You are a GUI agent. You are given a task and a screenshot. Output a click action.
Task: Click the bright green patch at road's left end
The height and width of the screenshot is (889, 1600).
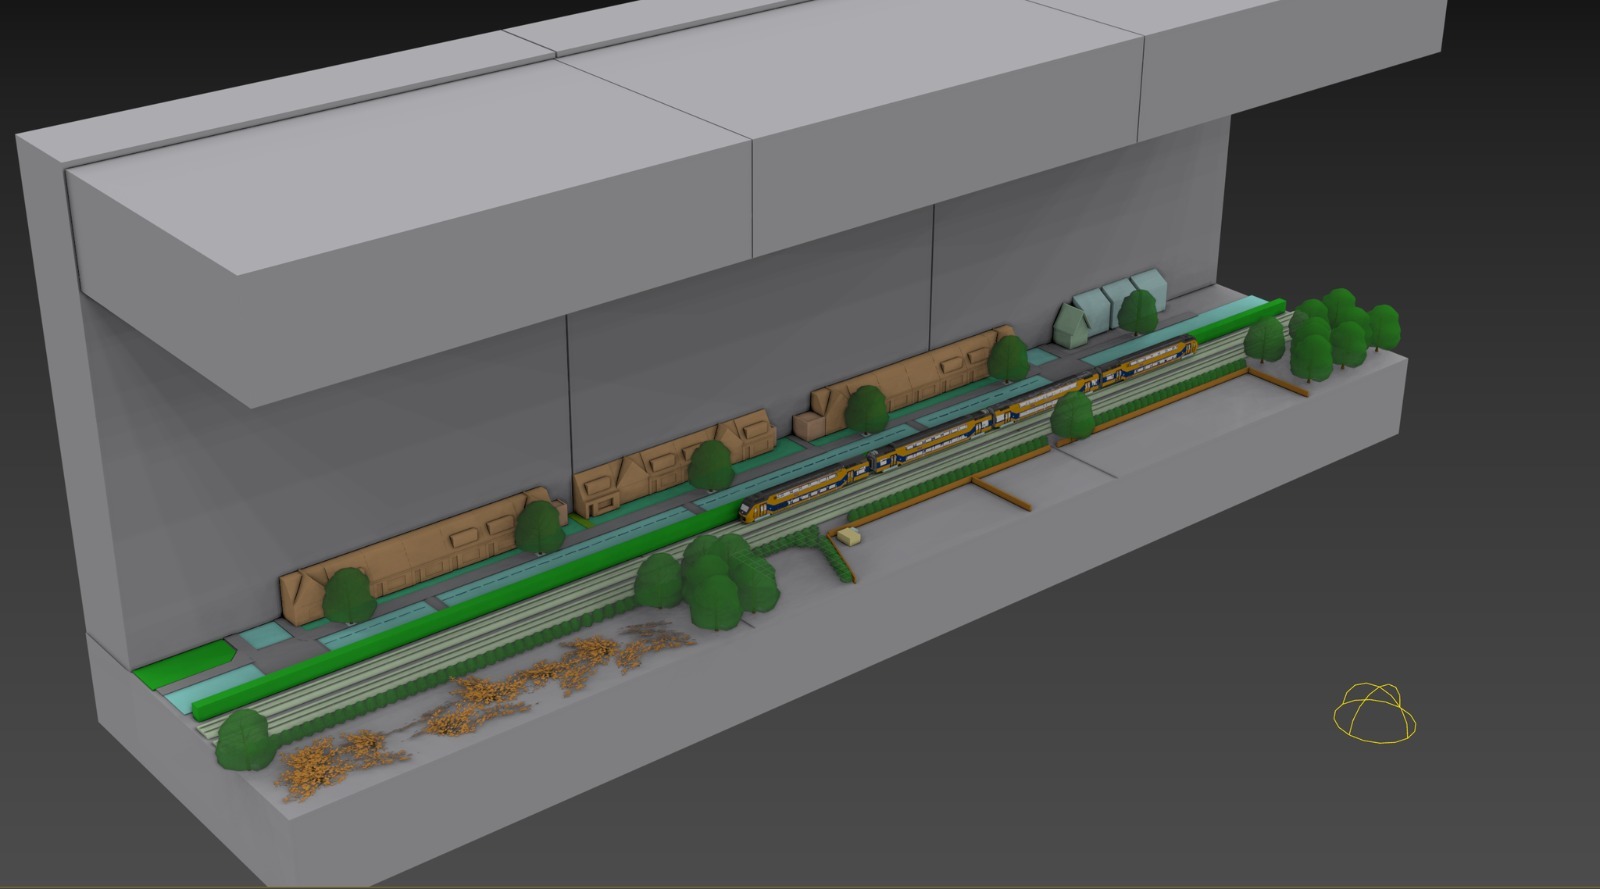(x=185, y=668)
